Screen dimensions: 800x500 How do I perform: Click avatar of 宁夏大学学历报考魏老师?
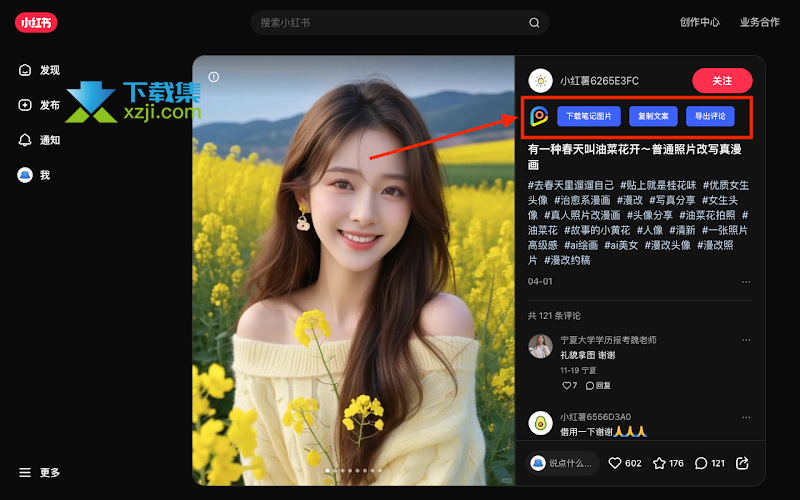[540, 346]
